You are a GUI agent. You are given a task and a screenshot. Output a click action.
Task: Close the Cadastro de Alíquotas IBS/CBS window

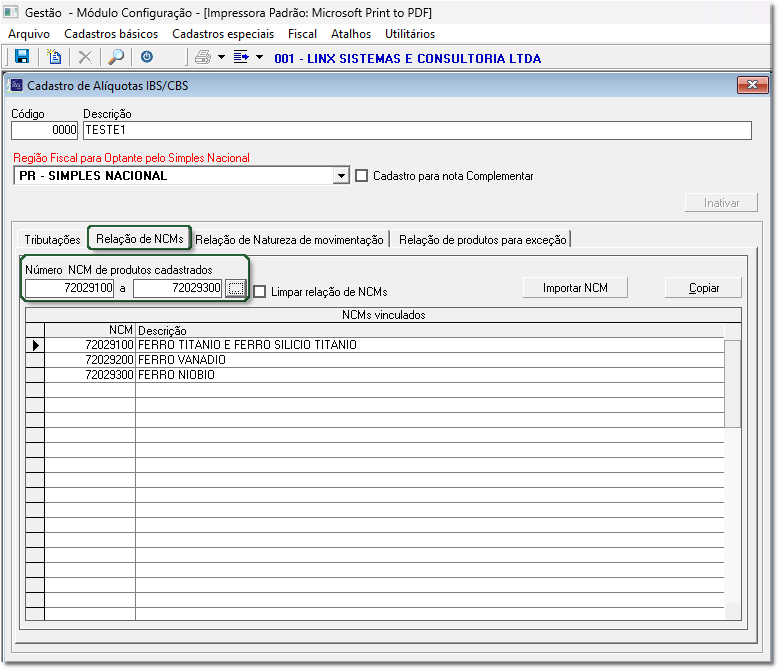click(x=752, y=85)
